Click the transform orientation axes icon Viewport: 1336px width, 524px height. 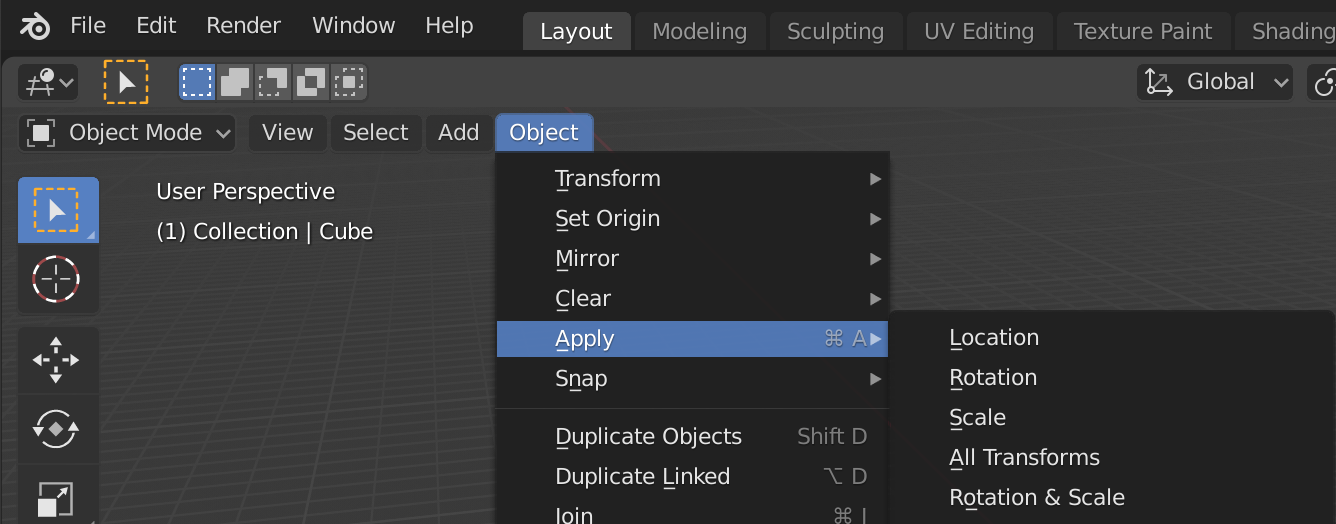tap(1158, 82)
